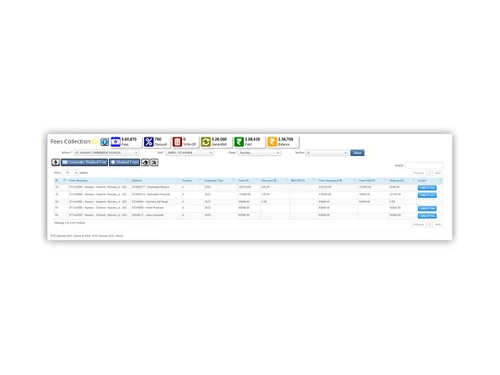Click page 1 in pagination above the table
The height and width of the screenshot is (375, 500).
click(x=430, y=173)
